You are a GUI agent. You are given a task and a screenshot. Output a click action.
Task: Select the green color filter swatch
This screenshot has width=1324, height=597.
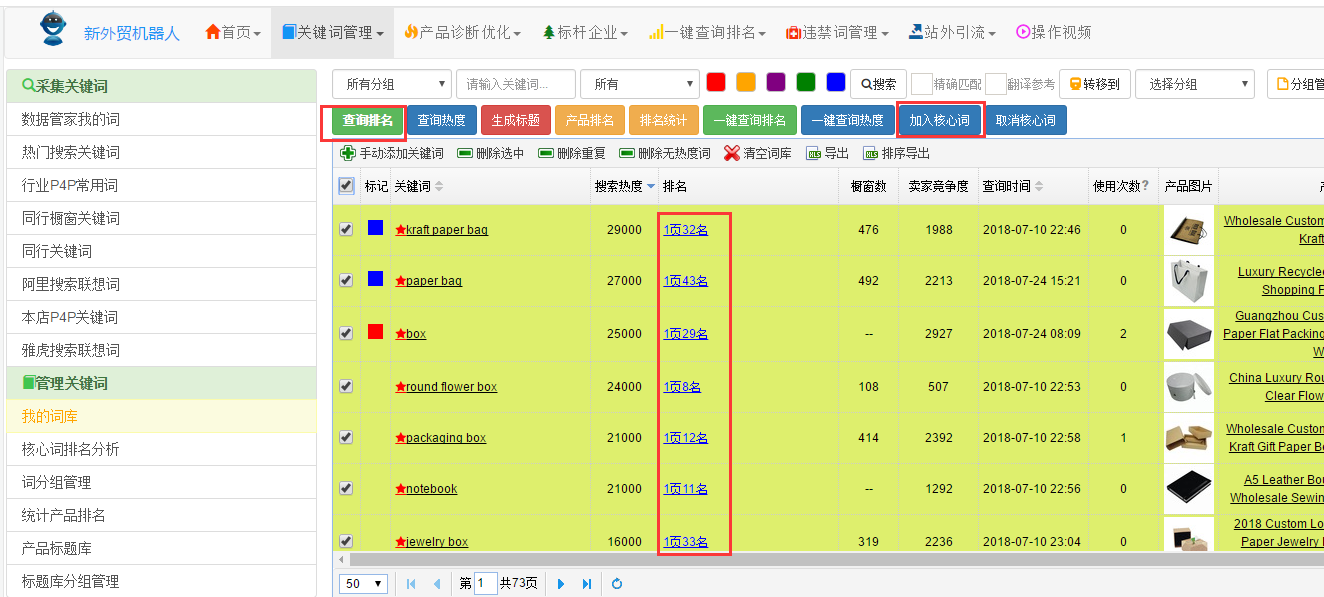(x=806, y=82)
